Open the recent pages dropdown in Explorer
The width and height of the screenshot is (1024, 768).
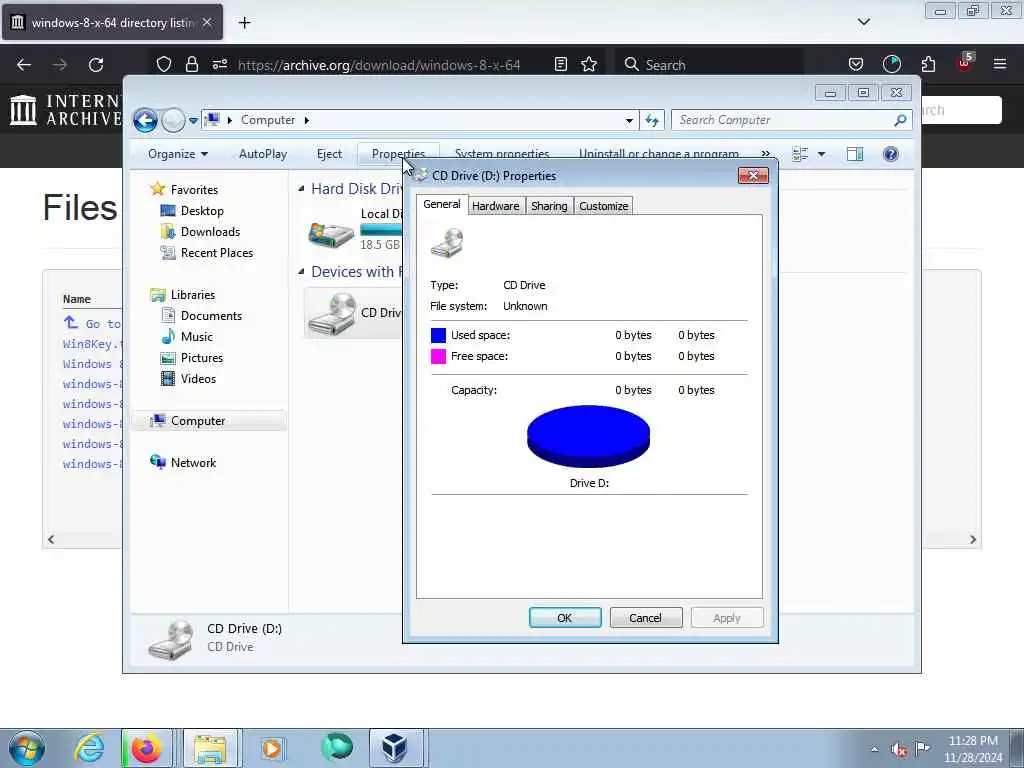[193, 121]
